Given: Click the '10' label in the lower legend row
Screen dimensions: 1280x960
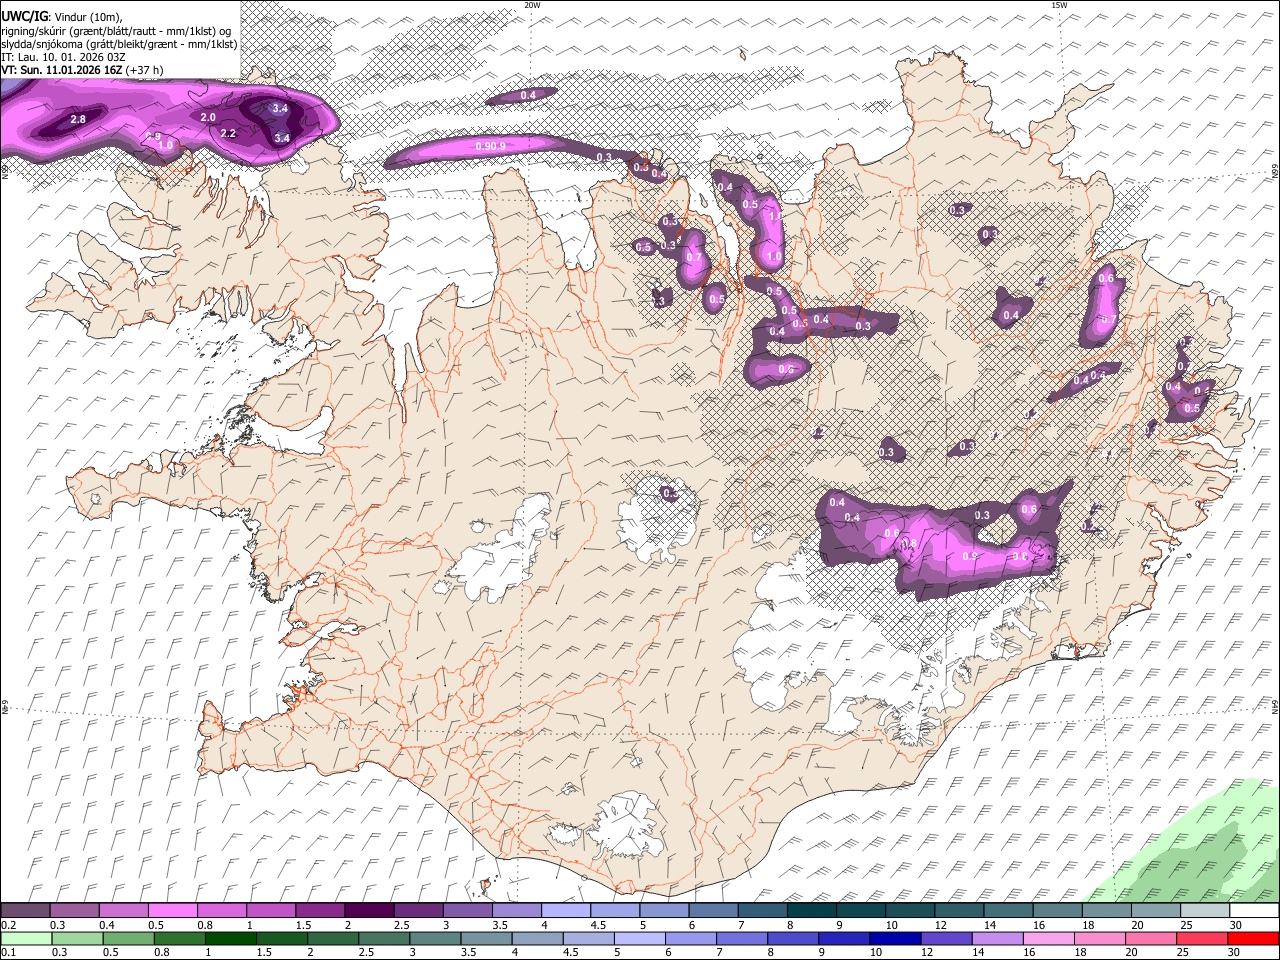Looking at the screenshot, I should 876,952.
